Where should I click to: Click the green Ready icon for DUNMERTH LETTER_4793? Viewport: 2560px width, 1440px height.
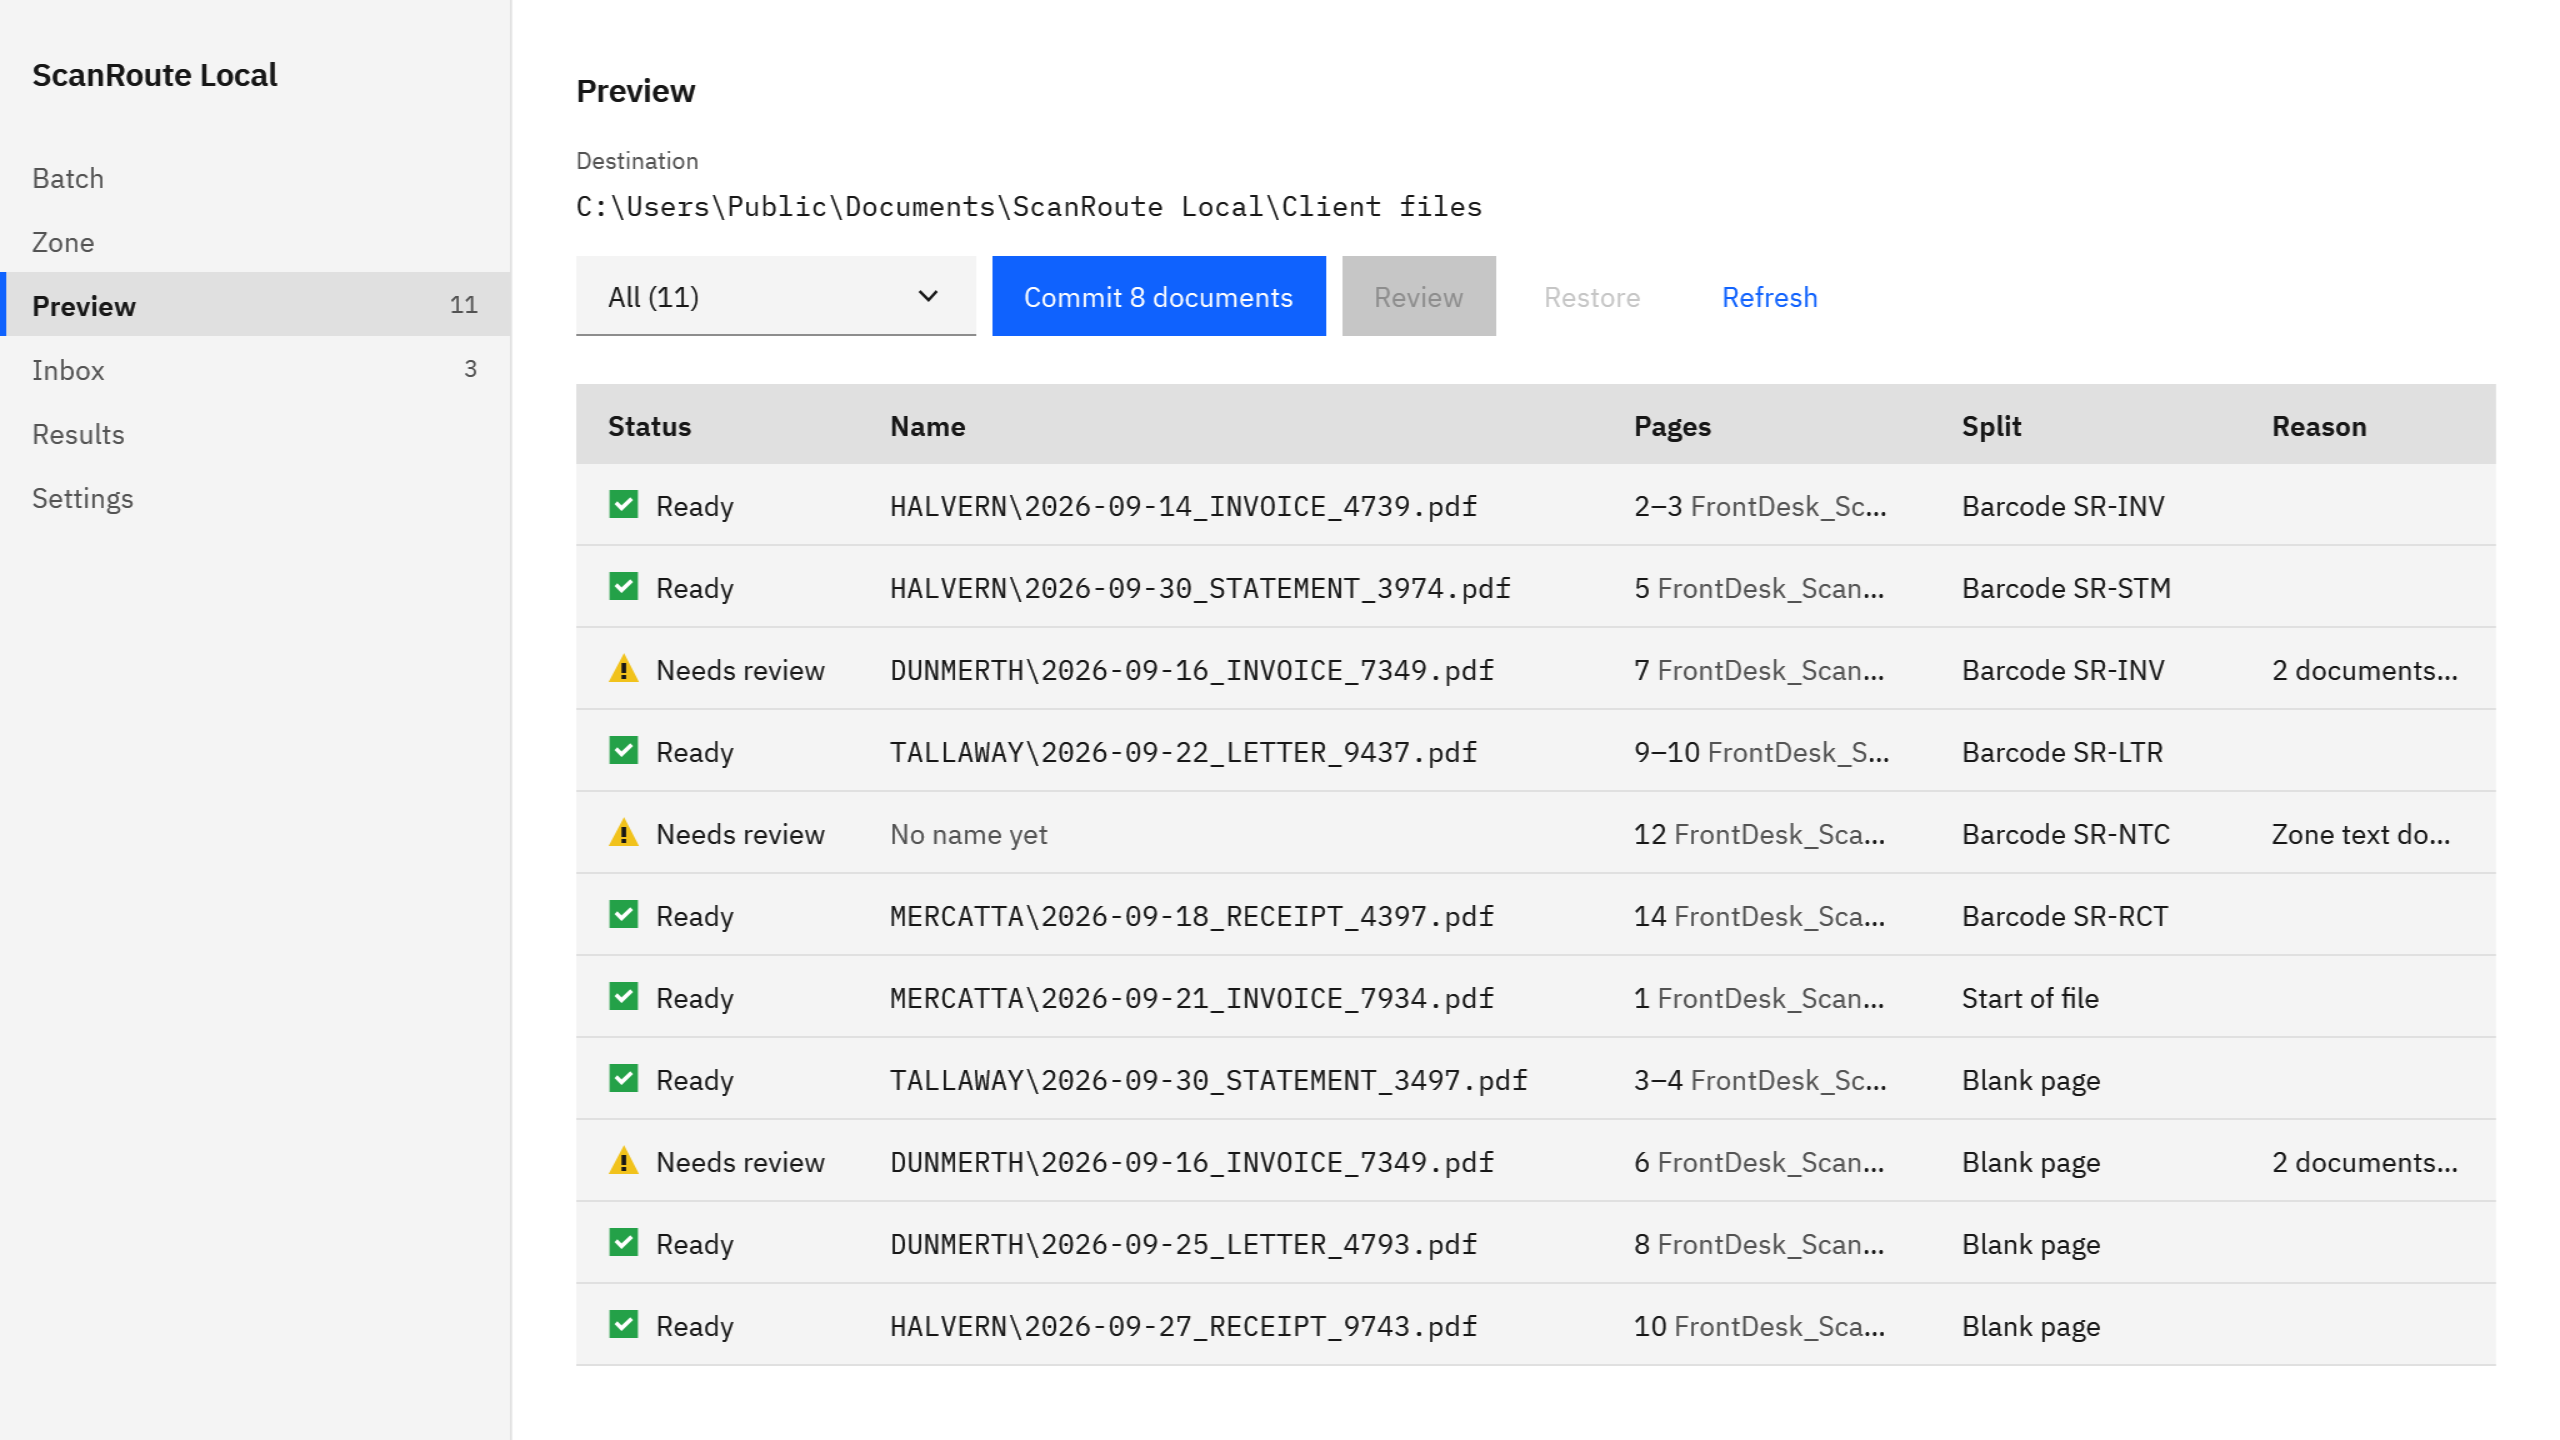(624, 1242)
